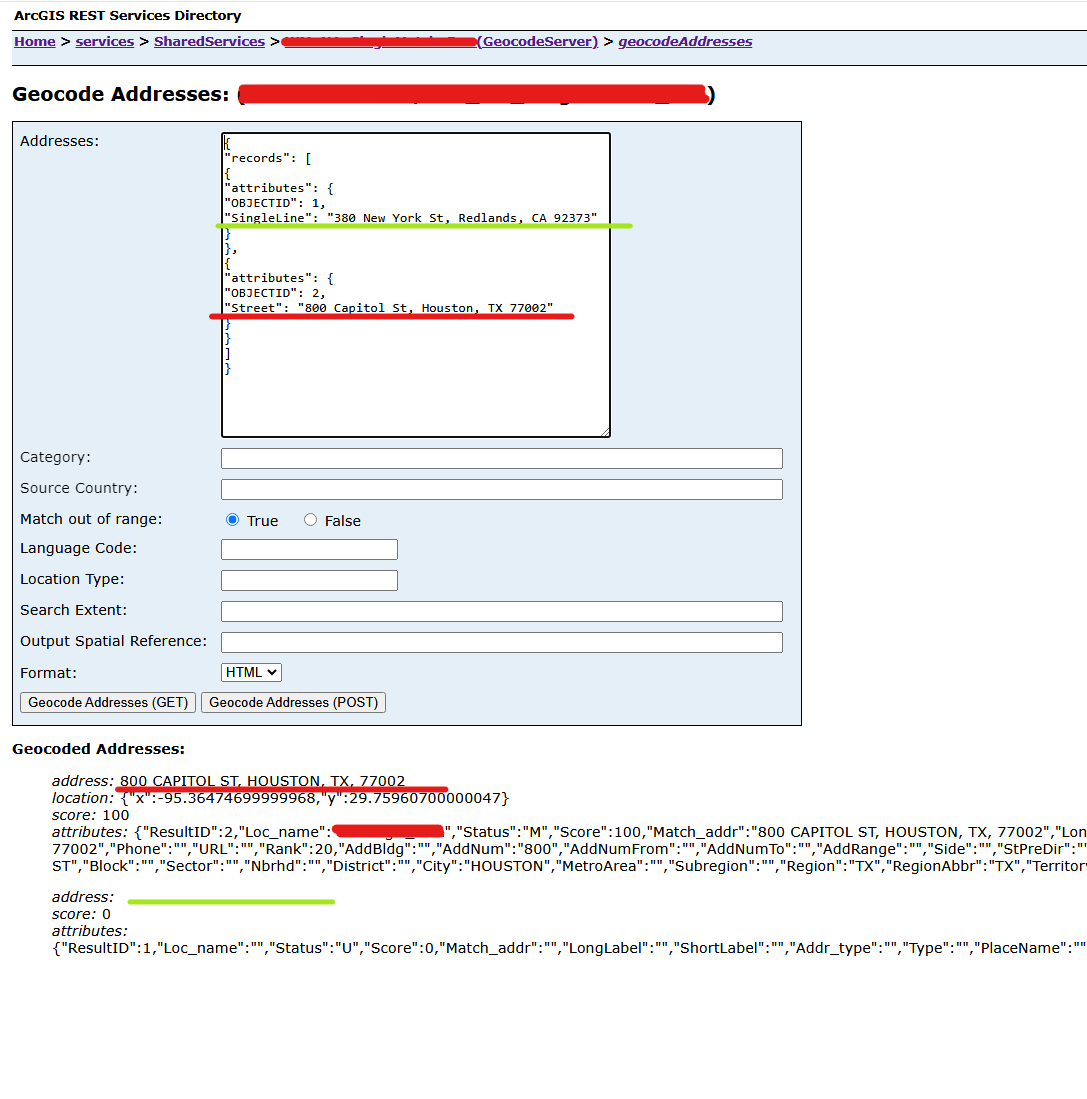Click the Geocoded Addresses heading
Image resolution: width=1087 pixels, height=1099 pixels.
99,749
